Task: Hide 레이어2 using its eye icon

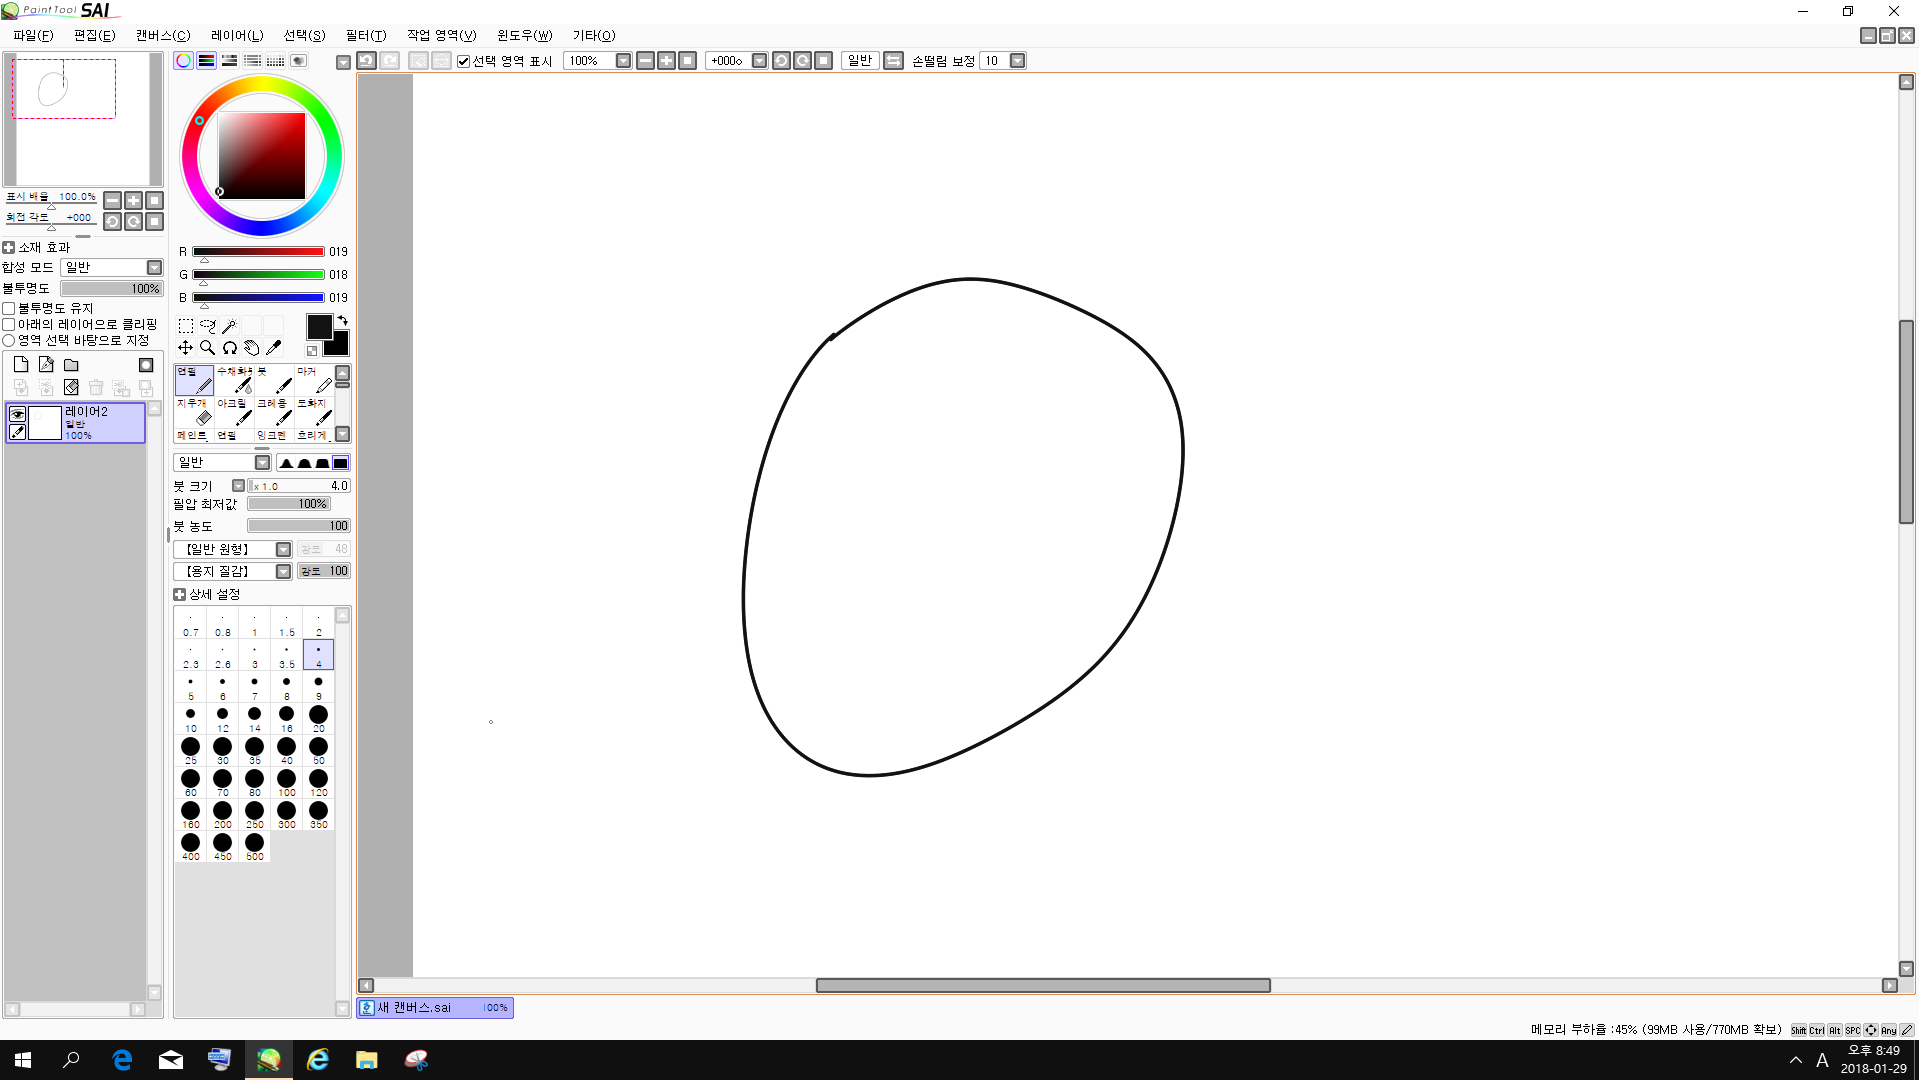Action: [x=17, y=414]
